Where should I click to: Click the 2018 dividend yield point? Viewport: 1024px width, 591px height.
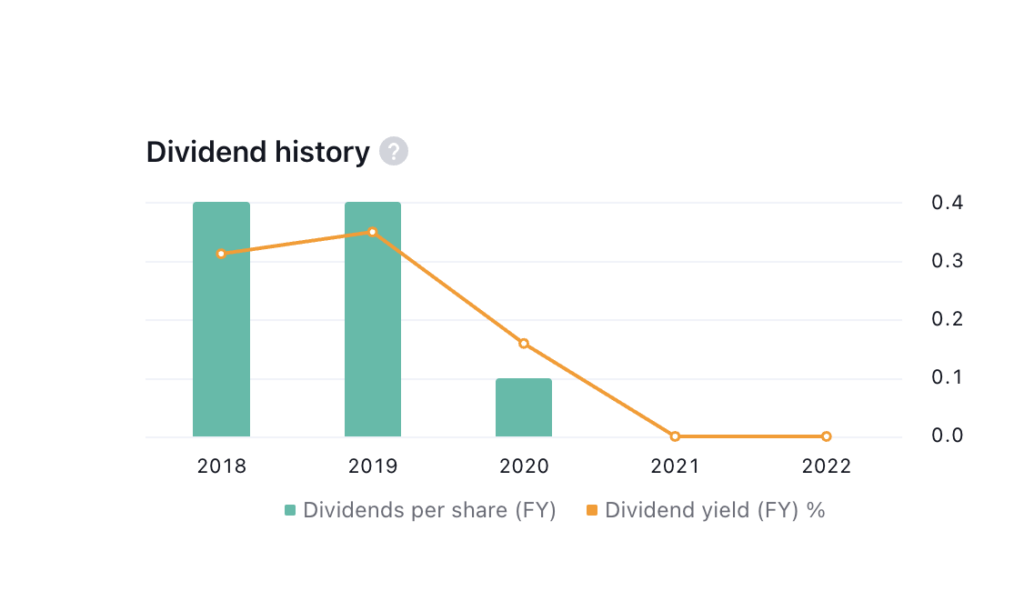[221, 254]
